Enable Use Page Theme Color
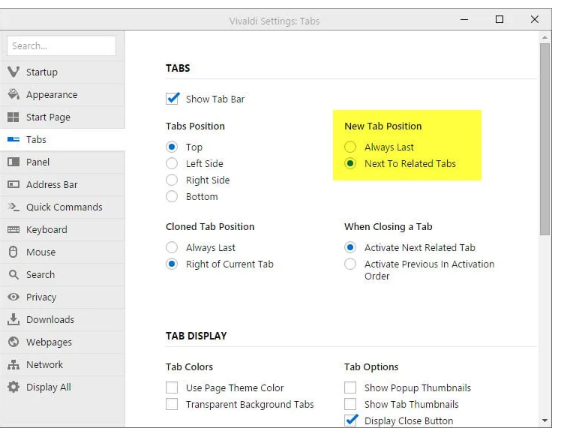 click(x=172, y=387)
